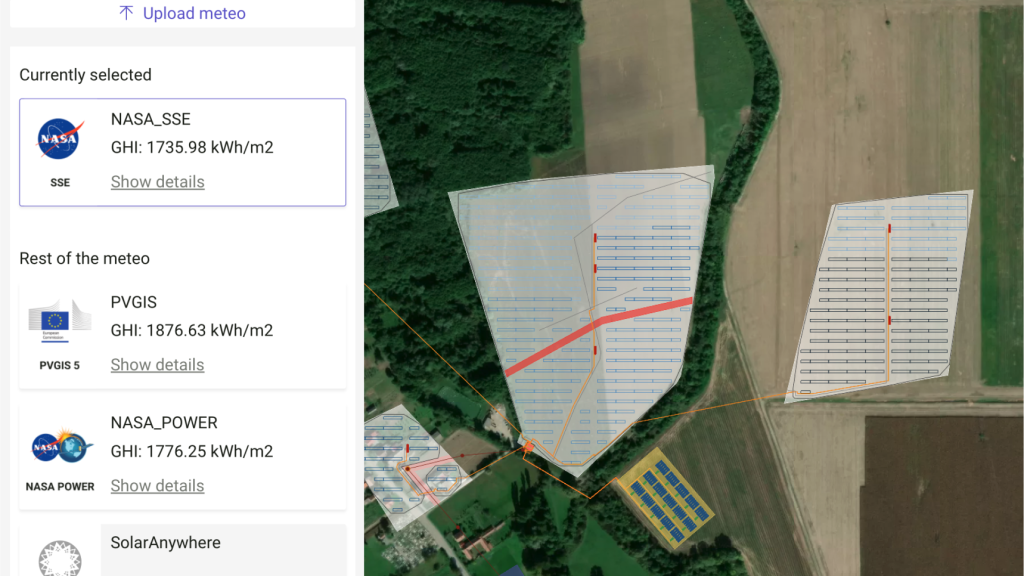Click the Upload meteo link
The width and height of the screenshot is (1024, 576).
tap(182, 13)
